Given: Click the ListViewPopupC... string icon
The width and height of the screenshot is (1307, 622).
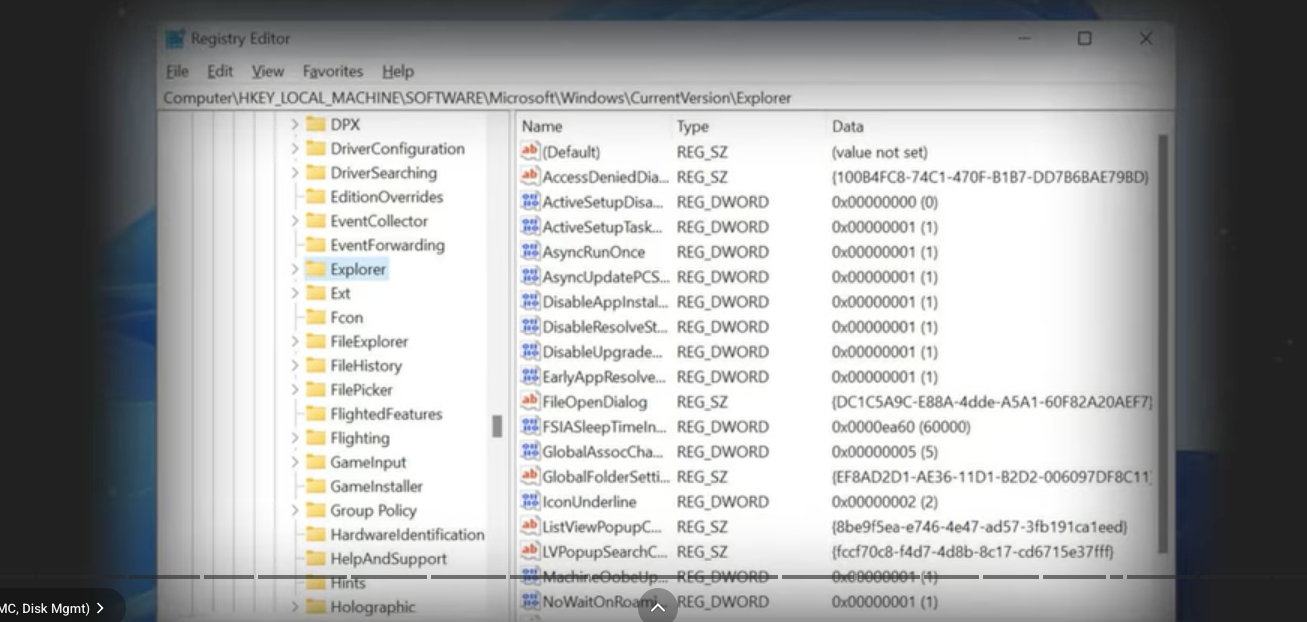Looking at the screenshot, I should [530, 526].
